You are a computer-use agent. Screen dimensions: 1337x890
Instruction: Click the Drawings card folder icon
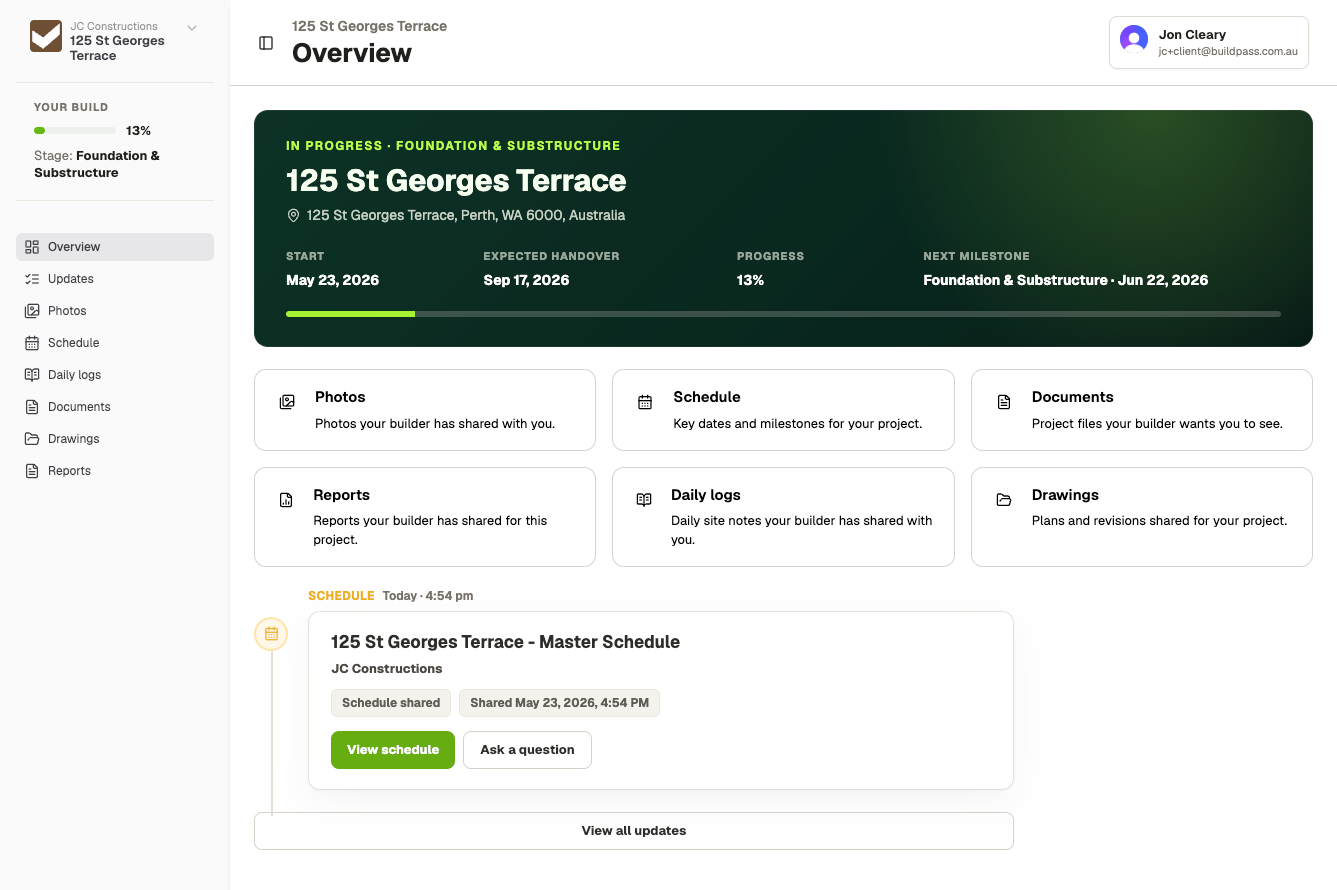(x=1004, y=500)
